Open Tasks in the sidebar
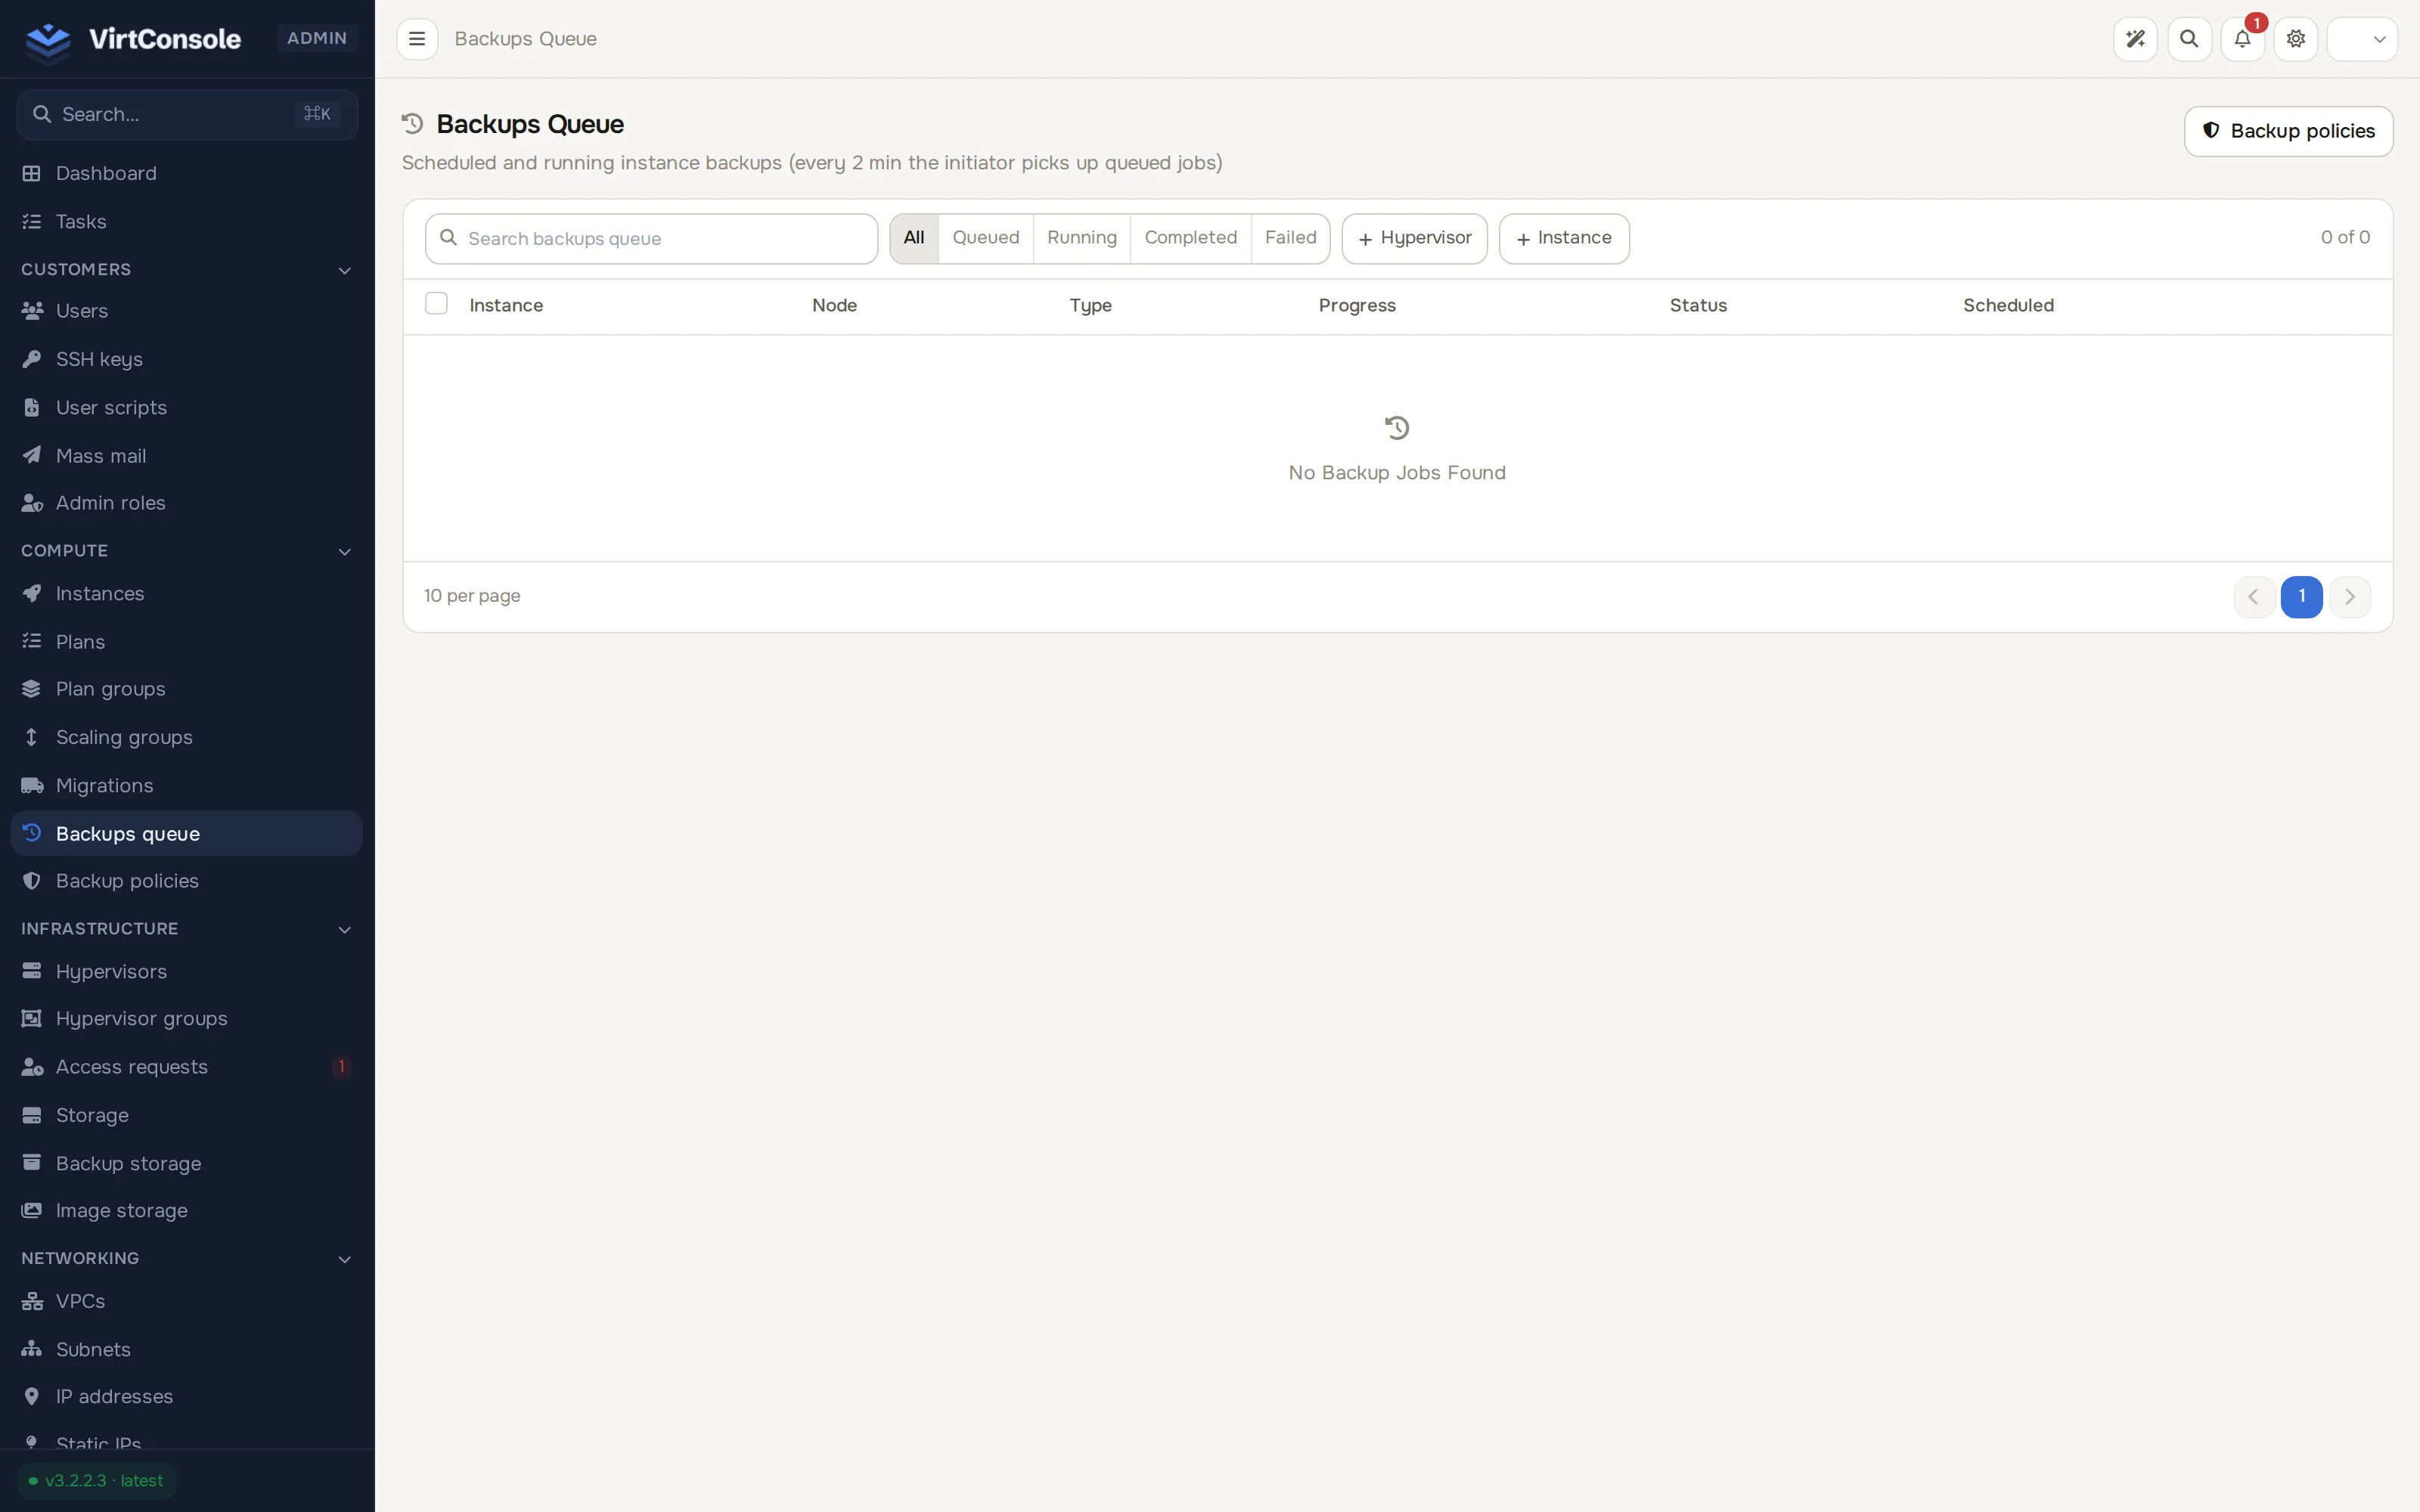This screenshot has width=2420, height=1512. point(187,221)
